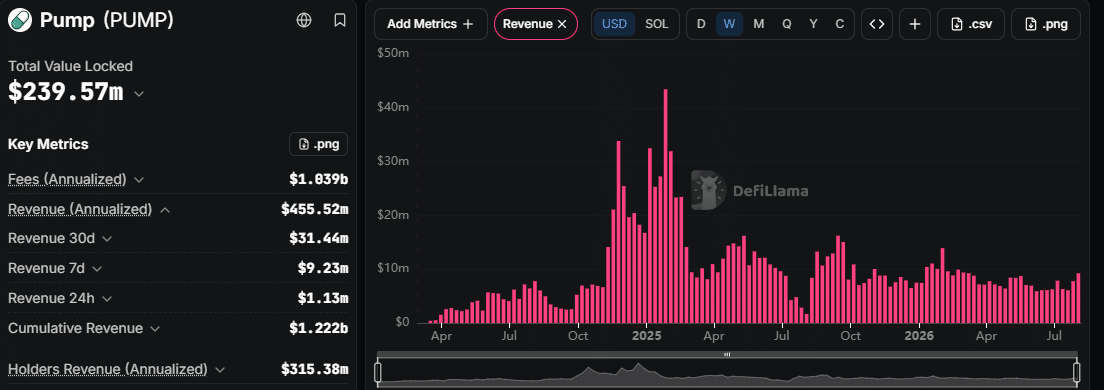Select yearly Y interval

click(x=813, y=24)
